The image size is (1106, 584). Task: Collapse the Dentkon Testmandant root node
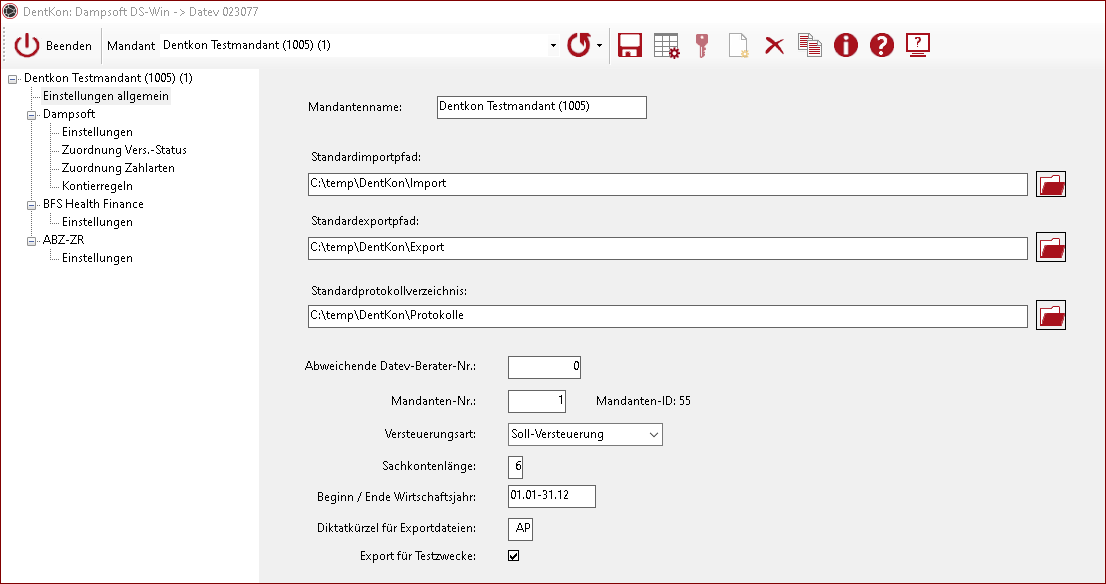click(12, 79)
